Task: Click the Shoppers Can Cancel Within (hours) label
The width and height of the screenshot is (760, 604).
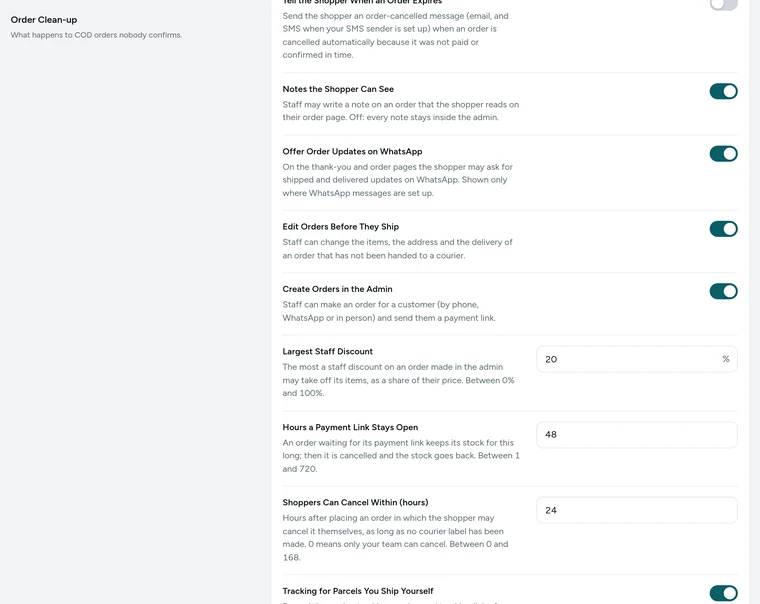Action: pos(355,503)
